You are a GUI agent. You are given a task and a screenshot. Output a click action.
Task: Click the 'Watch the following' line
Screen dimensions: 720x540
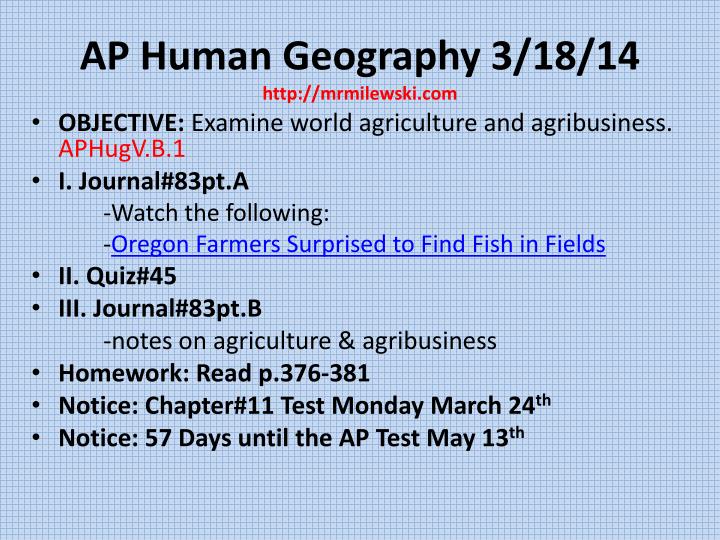pyautogui.click(x=217, y=213)
